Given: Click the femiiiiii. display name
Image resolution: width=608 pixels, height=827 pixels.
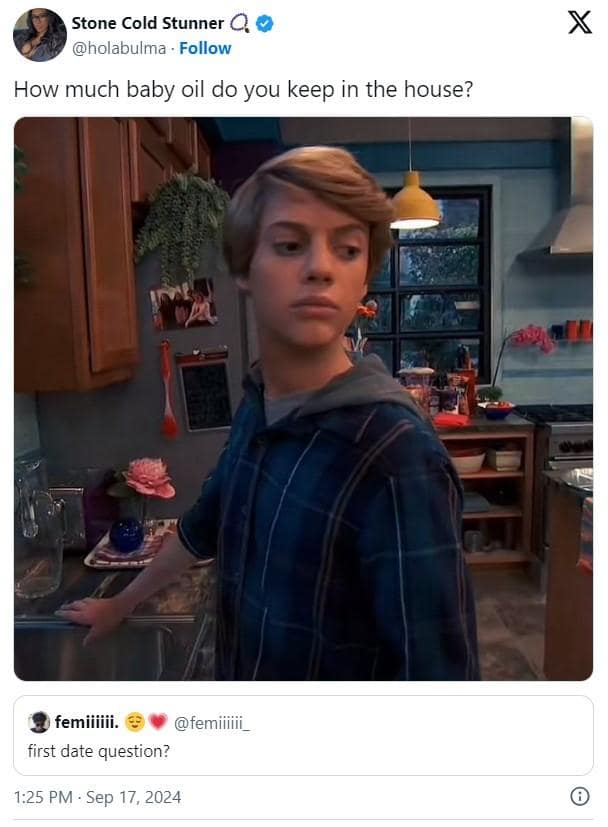Looking at the screenshot, I should [x=87, y=722].
